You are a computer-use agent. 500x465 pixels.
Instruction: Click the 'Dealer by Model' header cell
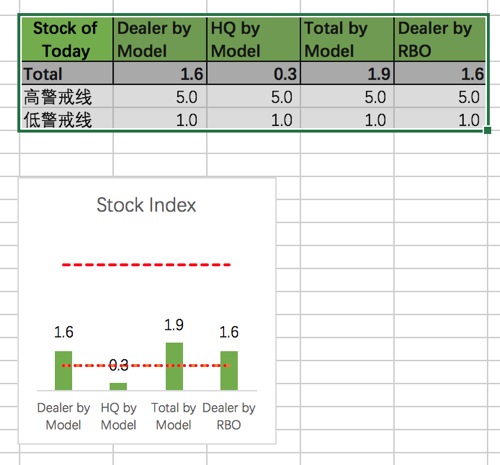point(160,39)
